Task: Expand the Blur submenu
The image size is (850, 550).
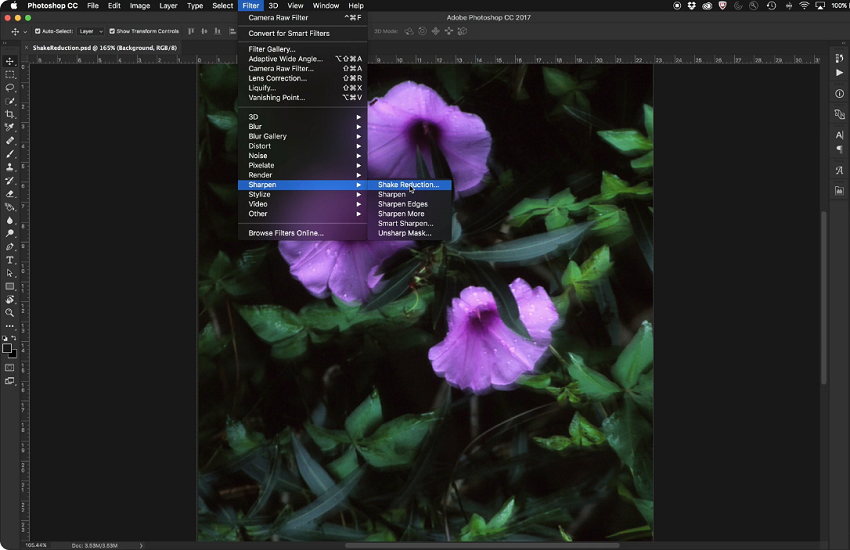Action: click(302, 126)
